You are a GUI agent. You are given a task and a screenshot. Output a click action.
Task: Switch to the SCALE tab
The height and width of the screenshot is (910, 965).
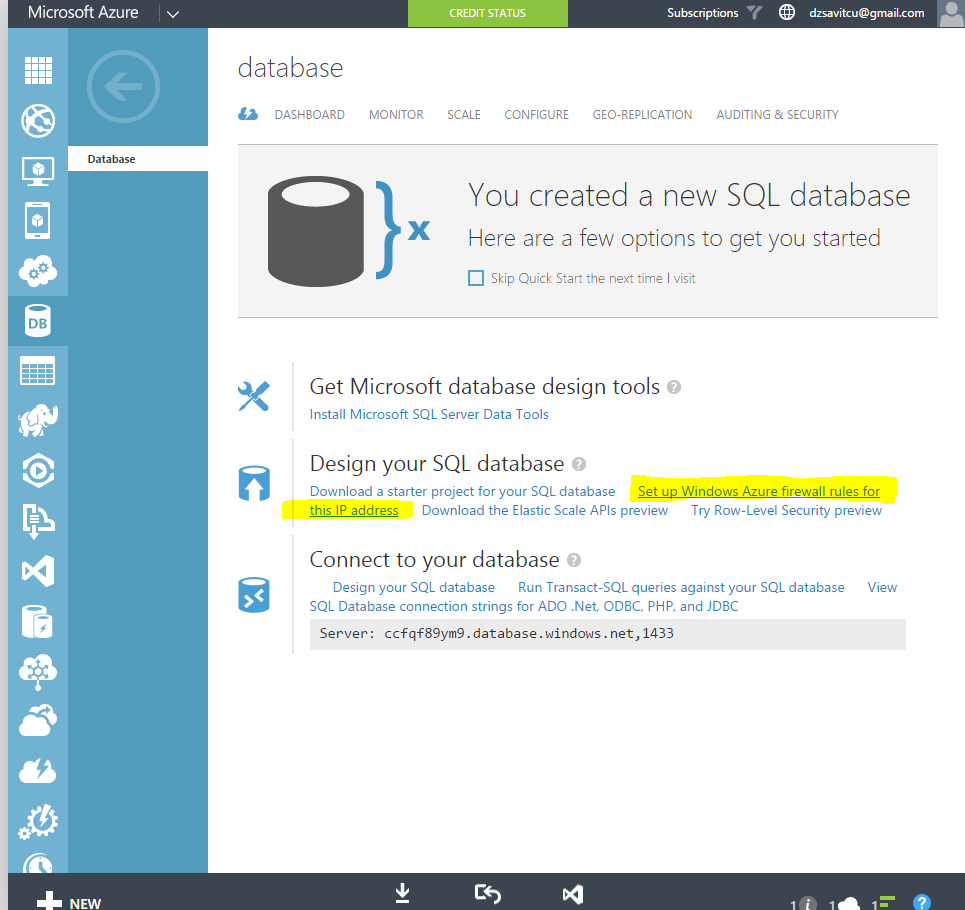[x=464, y=114]
